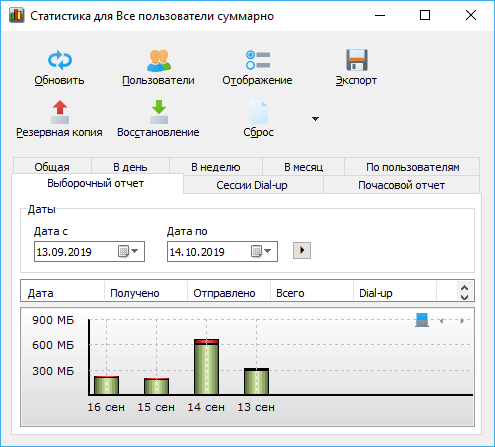Image resolution: width=495 pixels, height=447 pixels.
Task: Open the Сессии Dial-up tab
Action: click(x=252, y=185)
